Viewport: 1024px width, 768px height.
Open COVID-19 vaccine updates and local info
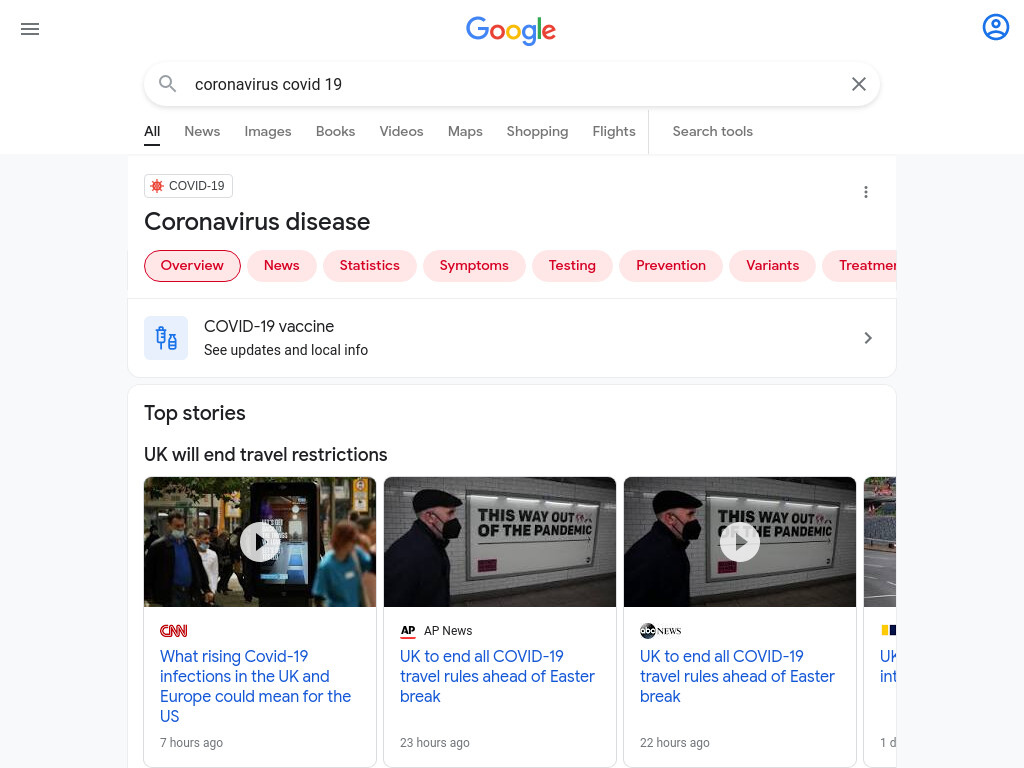pyautogui.click(x=512, y=338)
